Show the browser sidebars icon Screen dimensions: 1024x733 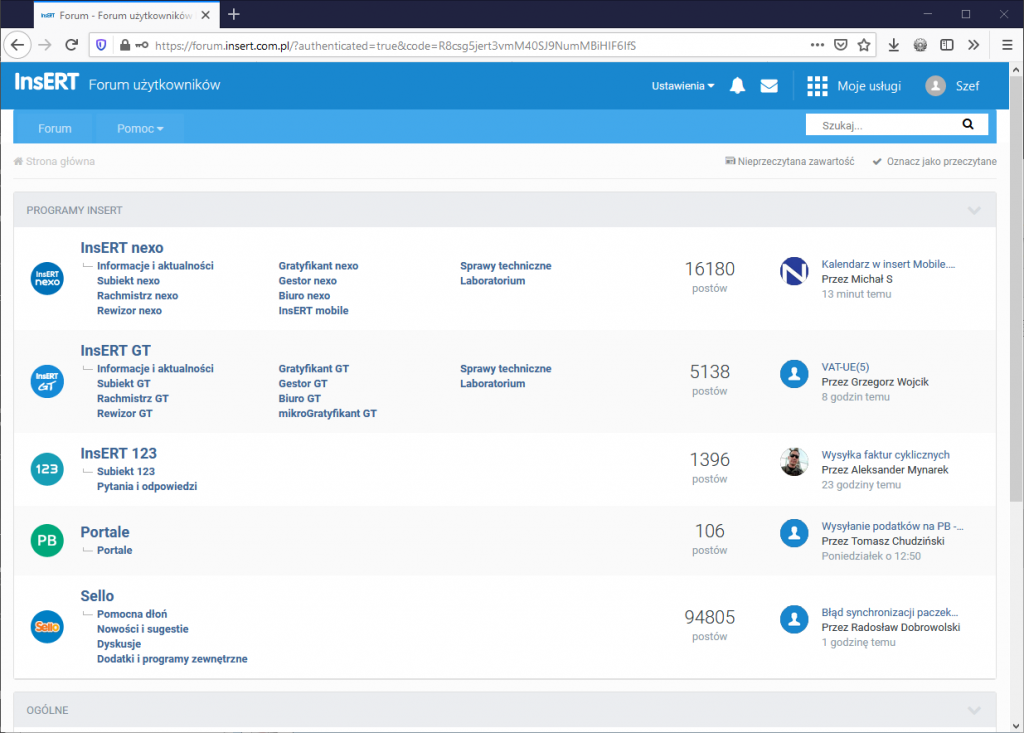coord(946,45)
